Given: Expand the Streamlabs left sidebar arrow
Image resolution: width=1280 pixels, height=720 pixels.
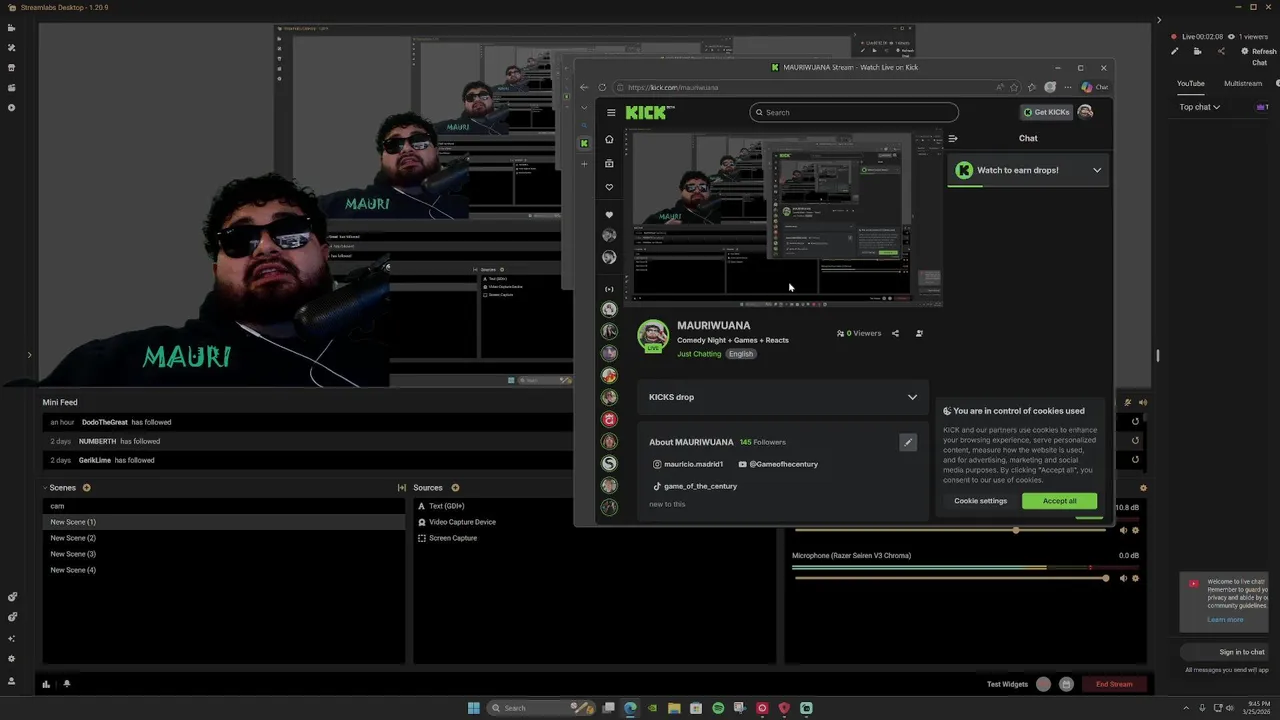Looking at the screenshot, I should [x=29, y=355].
